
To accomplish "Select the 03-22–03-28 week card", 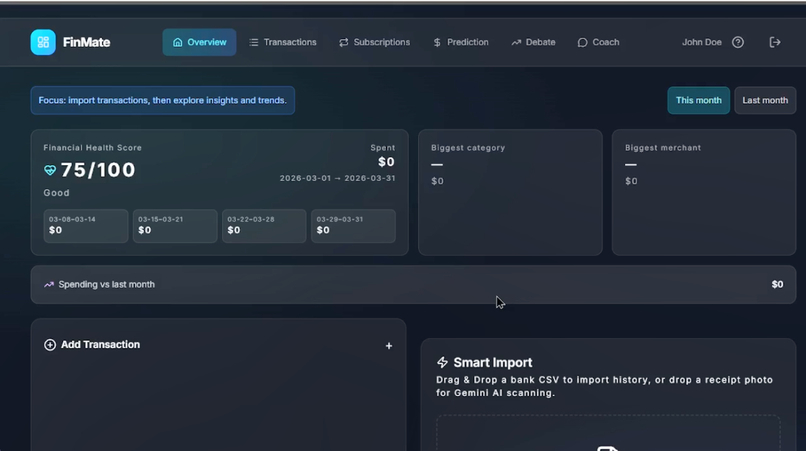I will 264,226.
